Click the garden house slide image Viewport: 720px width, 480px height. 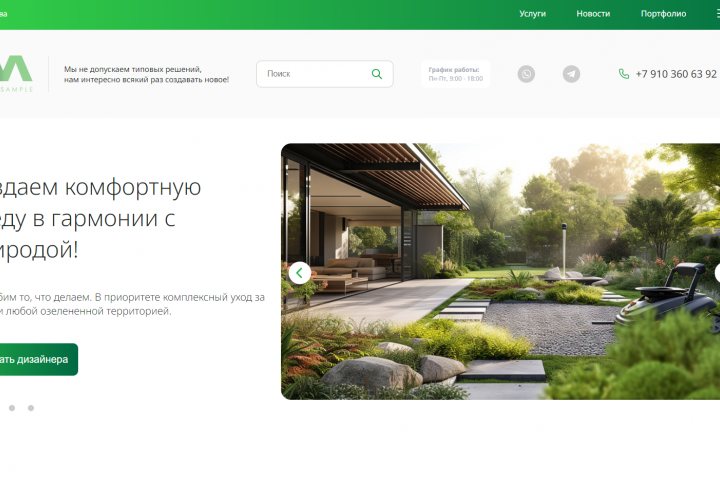(501, 271)
